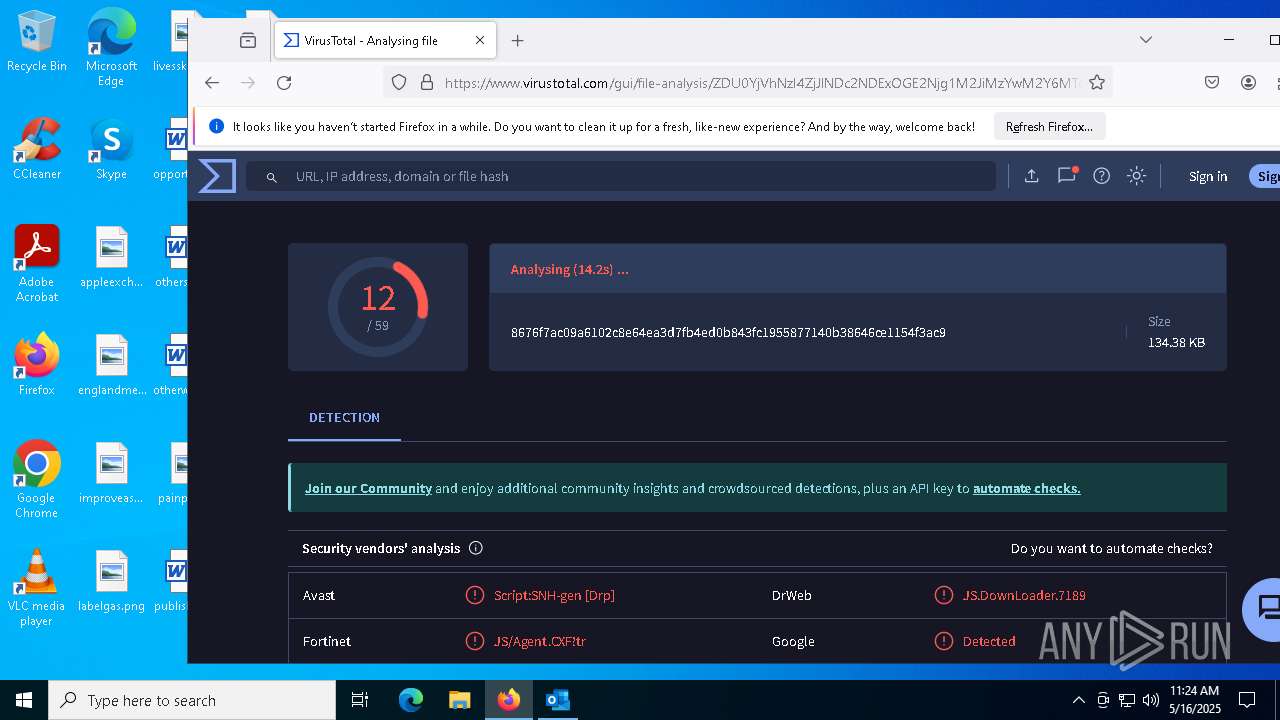This screenshot has height=720, width=1280.
Task: Click the taskbar clock showing 11:24 AM
Action: 1194,700
